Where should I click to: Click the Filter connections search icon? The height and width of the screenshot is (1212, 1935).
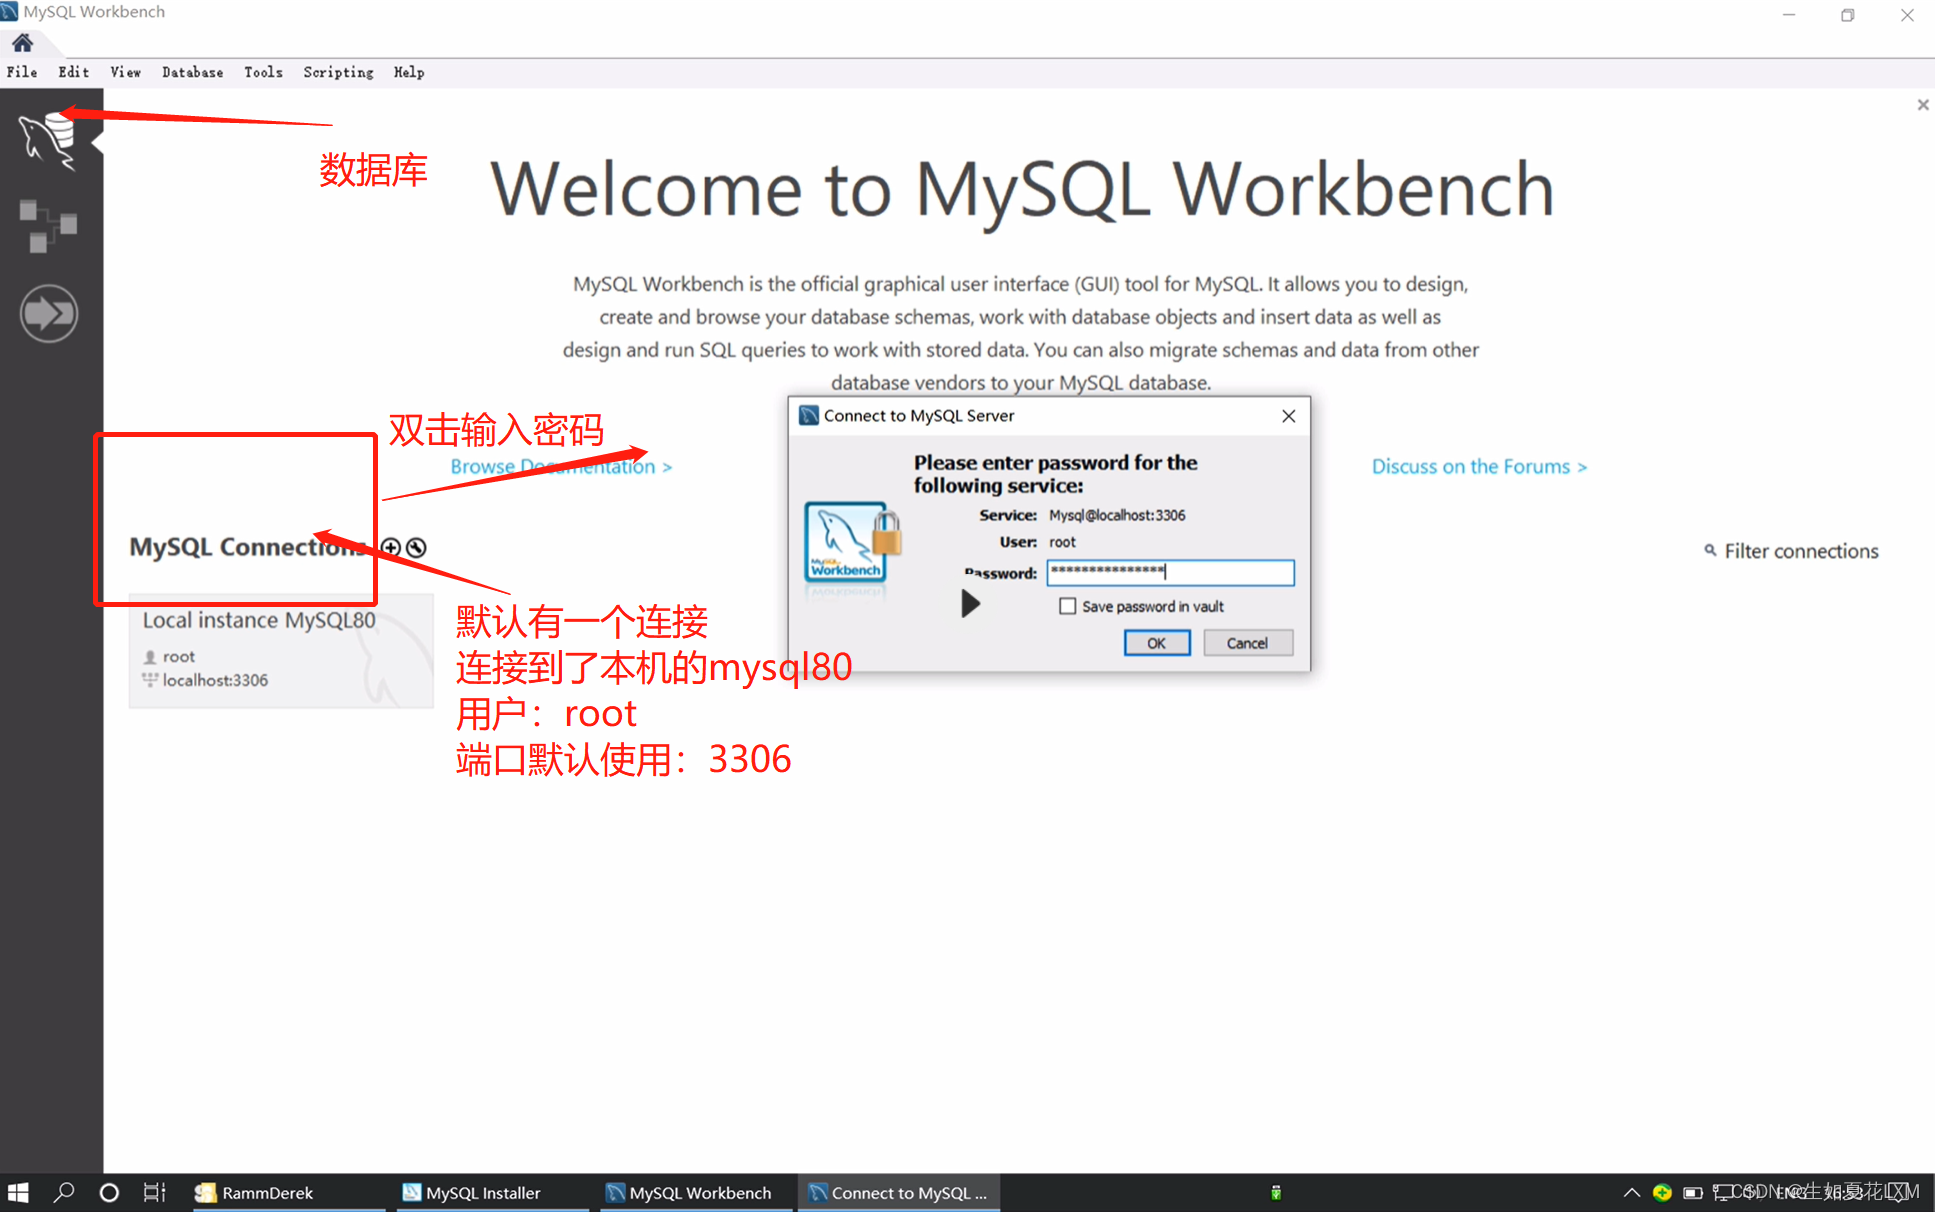1710,550
